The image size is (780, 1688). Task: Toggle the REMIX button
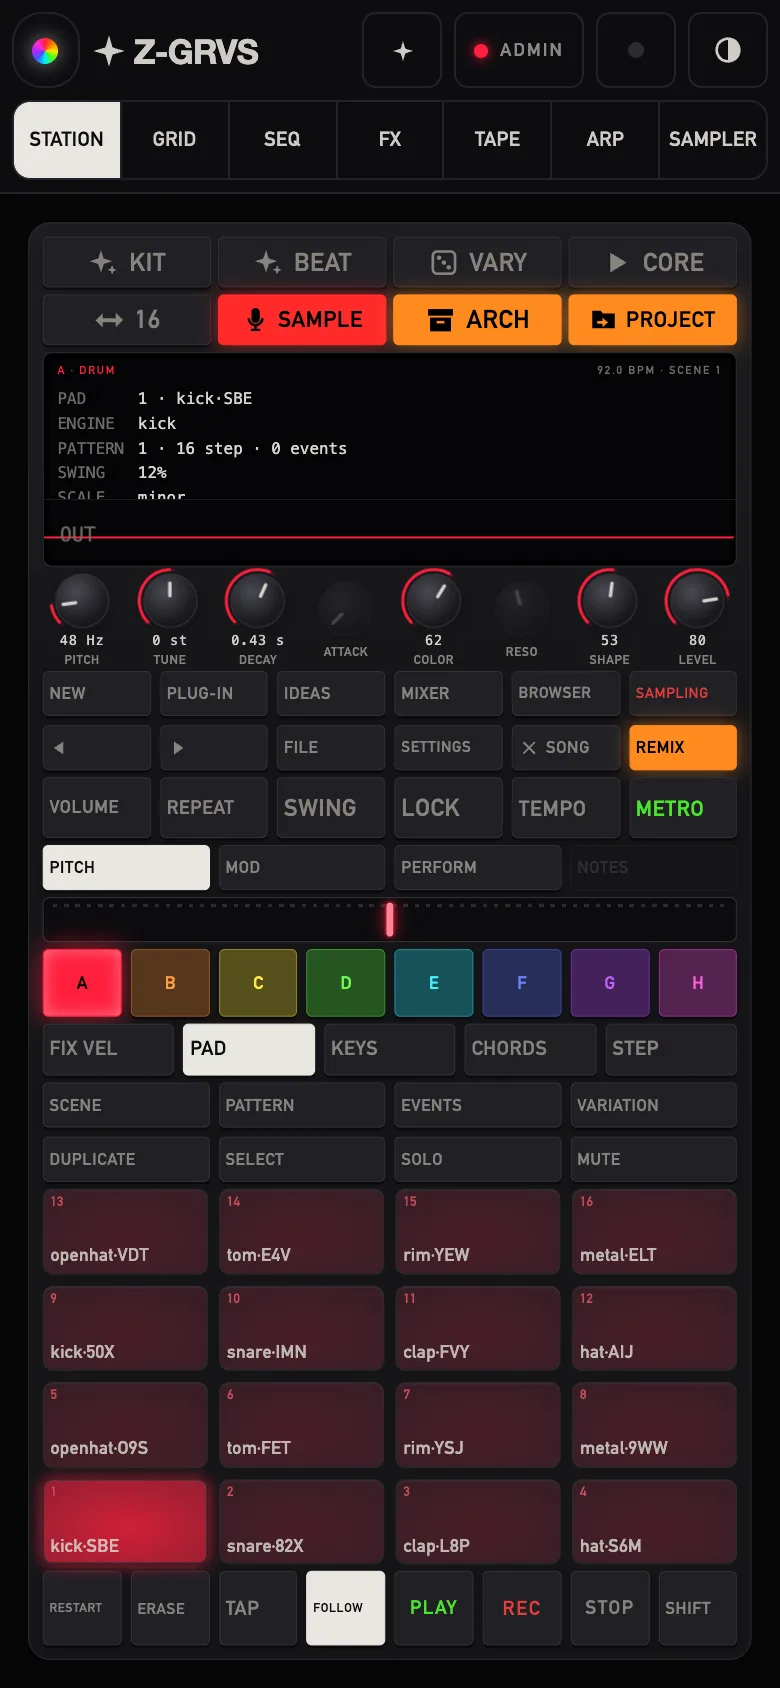coord(683,747)
